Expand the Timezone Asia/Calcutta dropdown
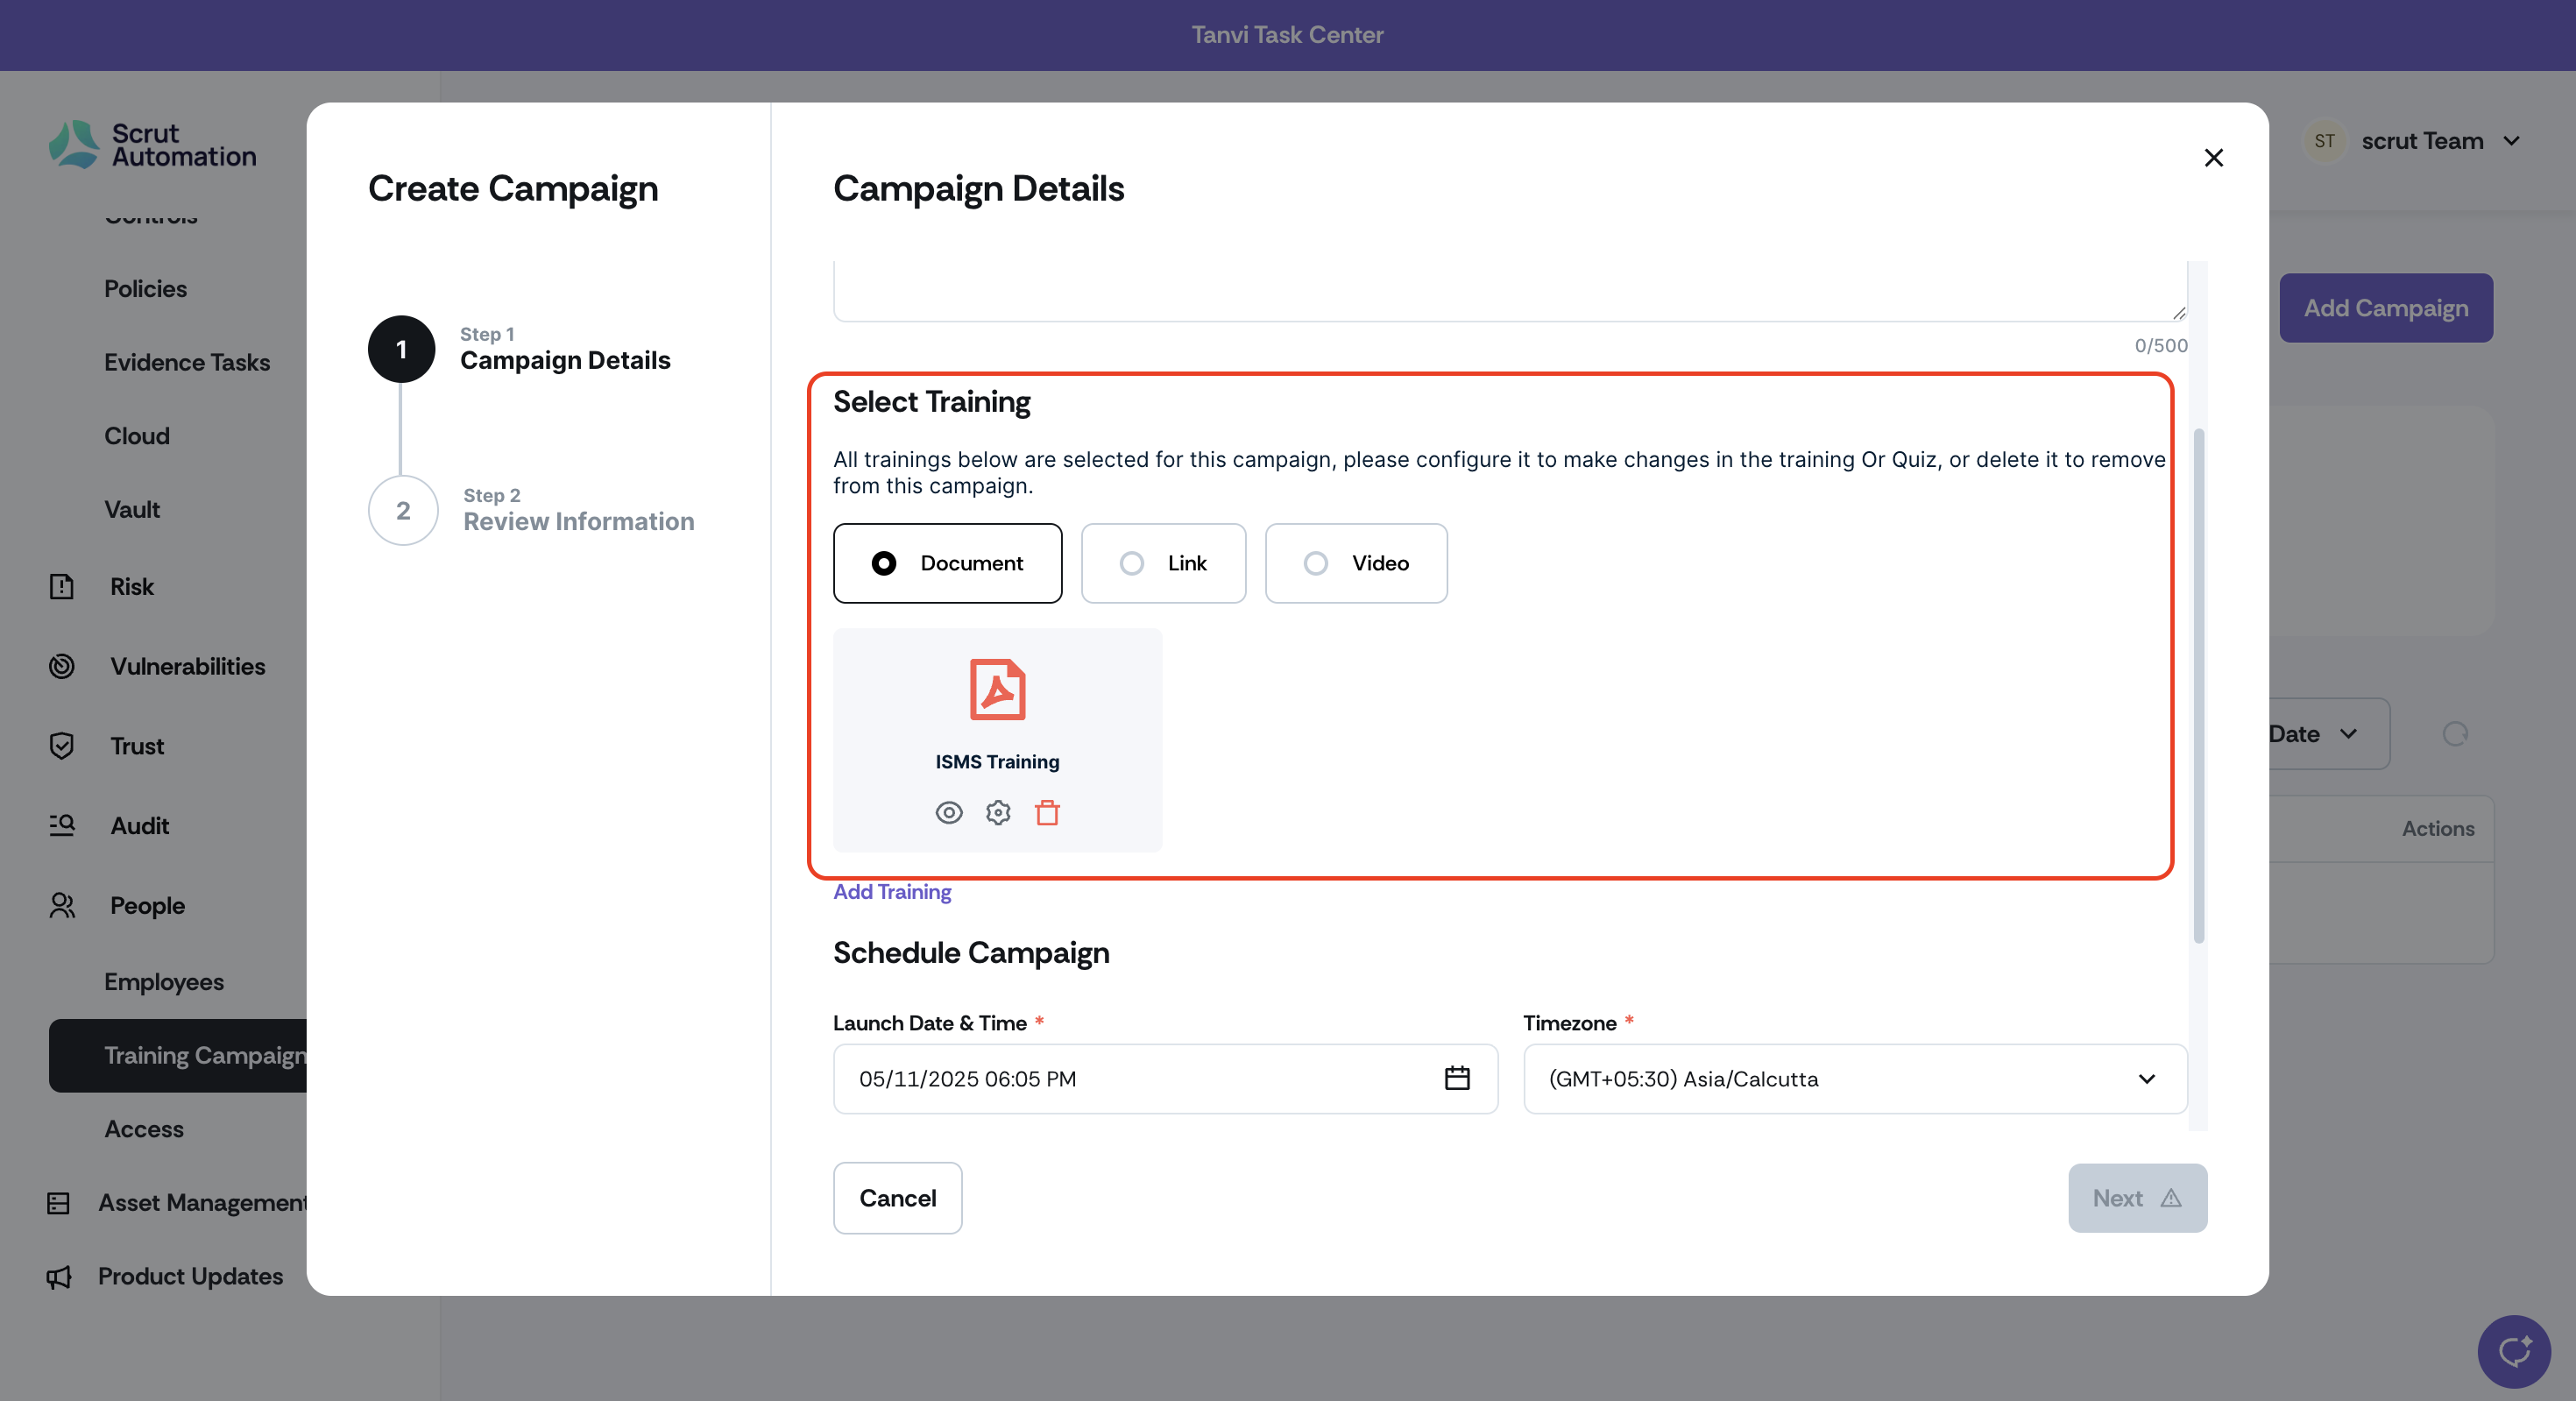The width and height of the screenshot is (2576, 1401). (1854, 1078)
